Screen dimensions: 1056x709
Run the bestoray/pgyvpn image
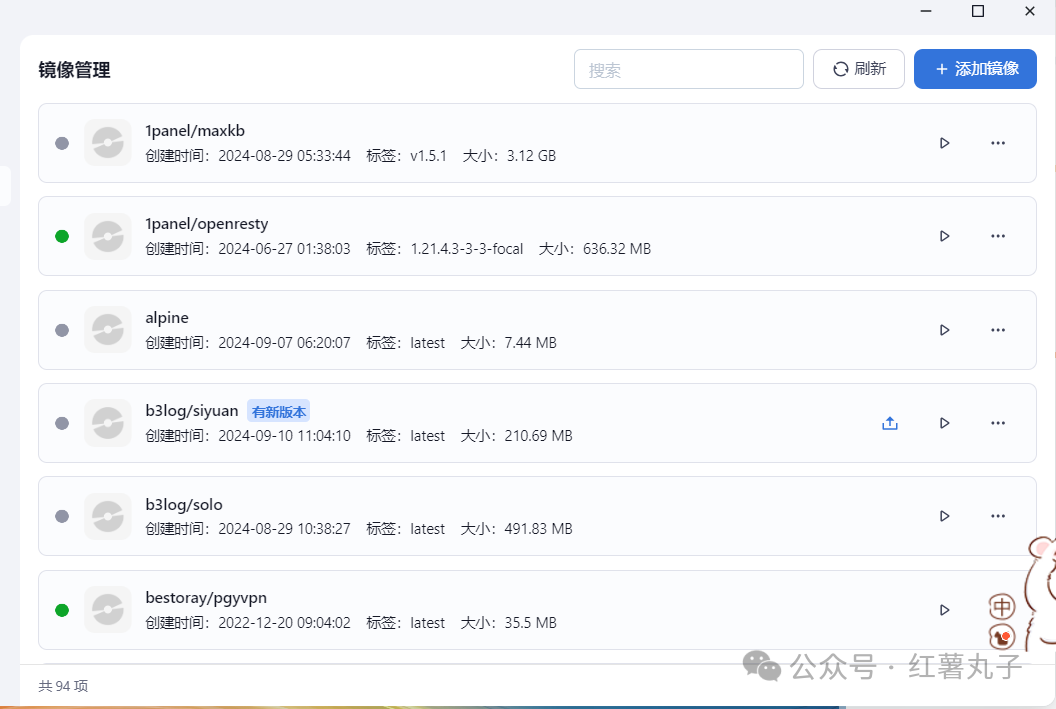(x=944, y=610)
